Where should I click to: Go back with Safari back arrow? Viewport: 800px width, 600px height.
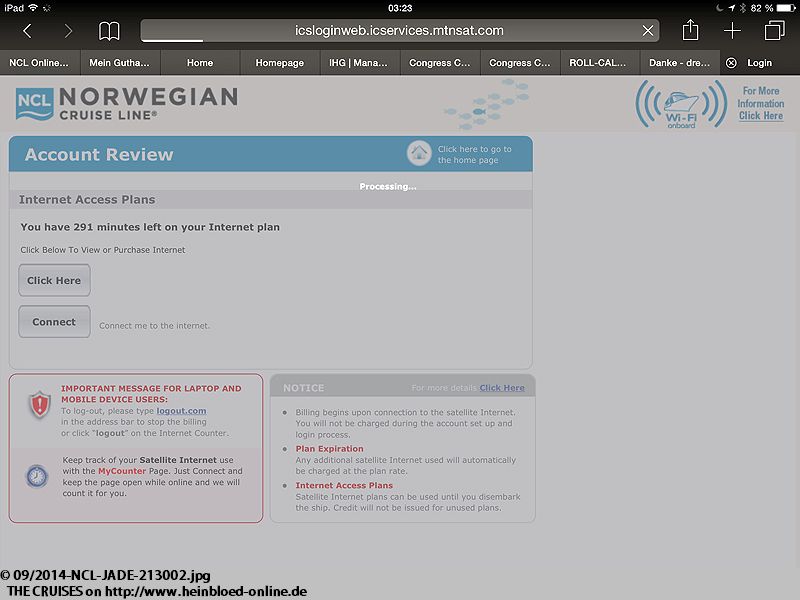point(28,31)
